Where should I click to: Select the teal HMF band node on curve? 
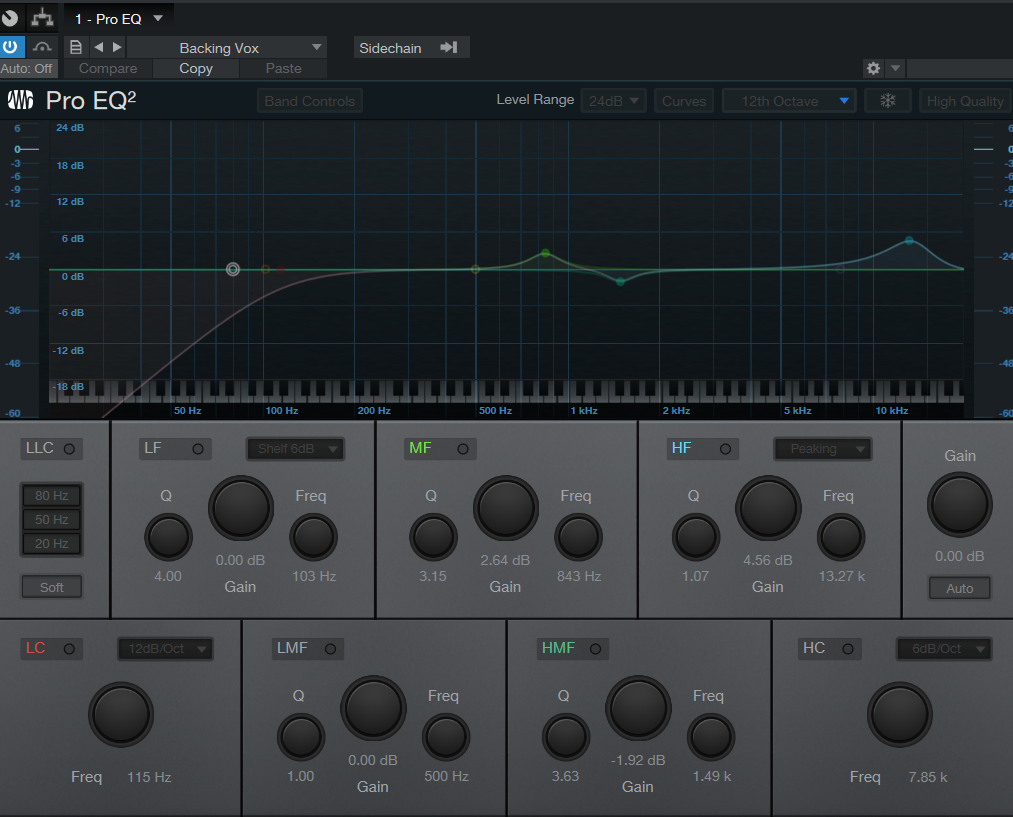(x=620, y=282)
